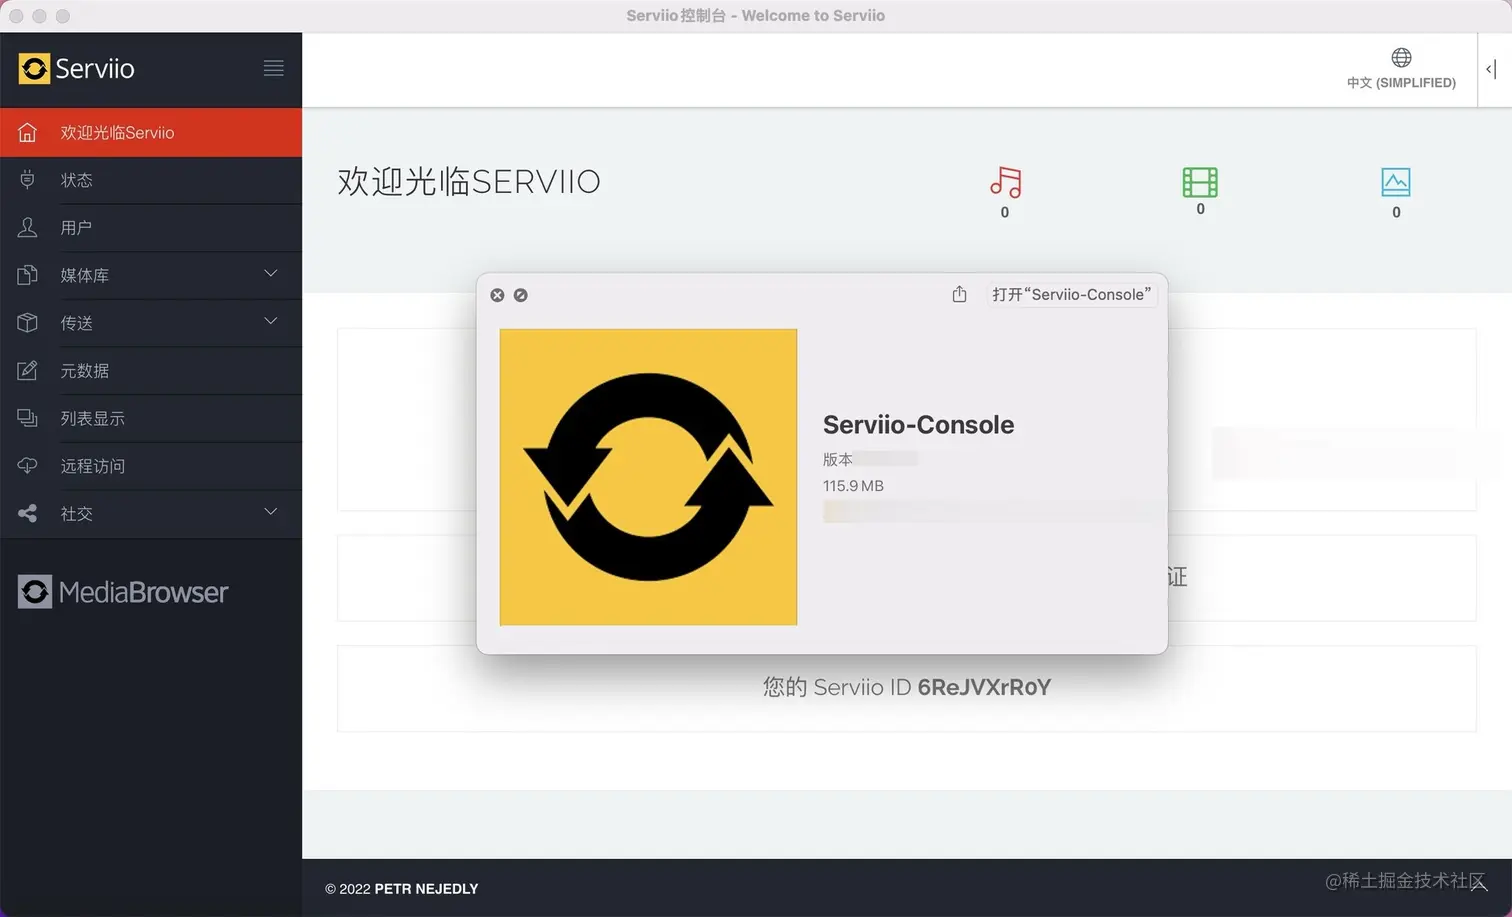Open the 元数据 metadata page

(x=151, y=371)
